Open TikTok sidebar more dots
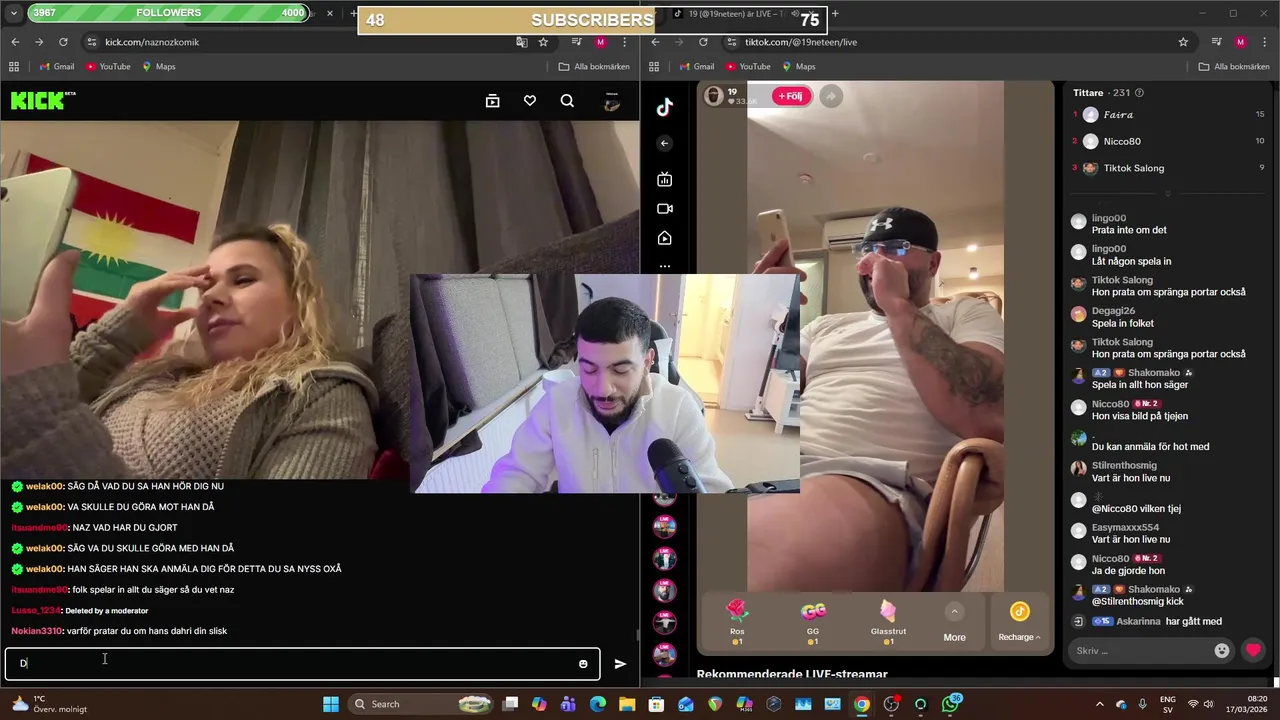This screenshot has width=1280, height=720. [x=665, y=267]
